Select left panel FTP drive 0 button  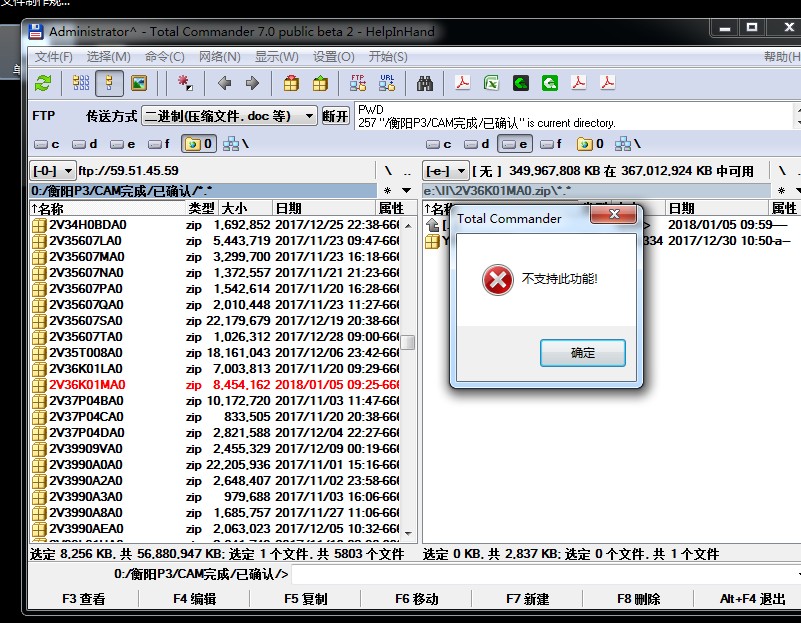199,144
